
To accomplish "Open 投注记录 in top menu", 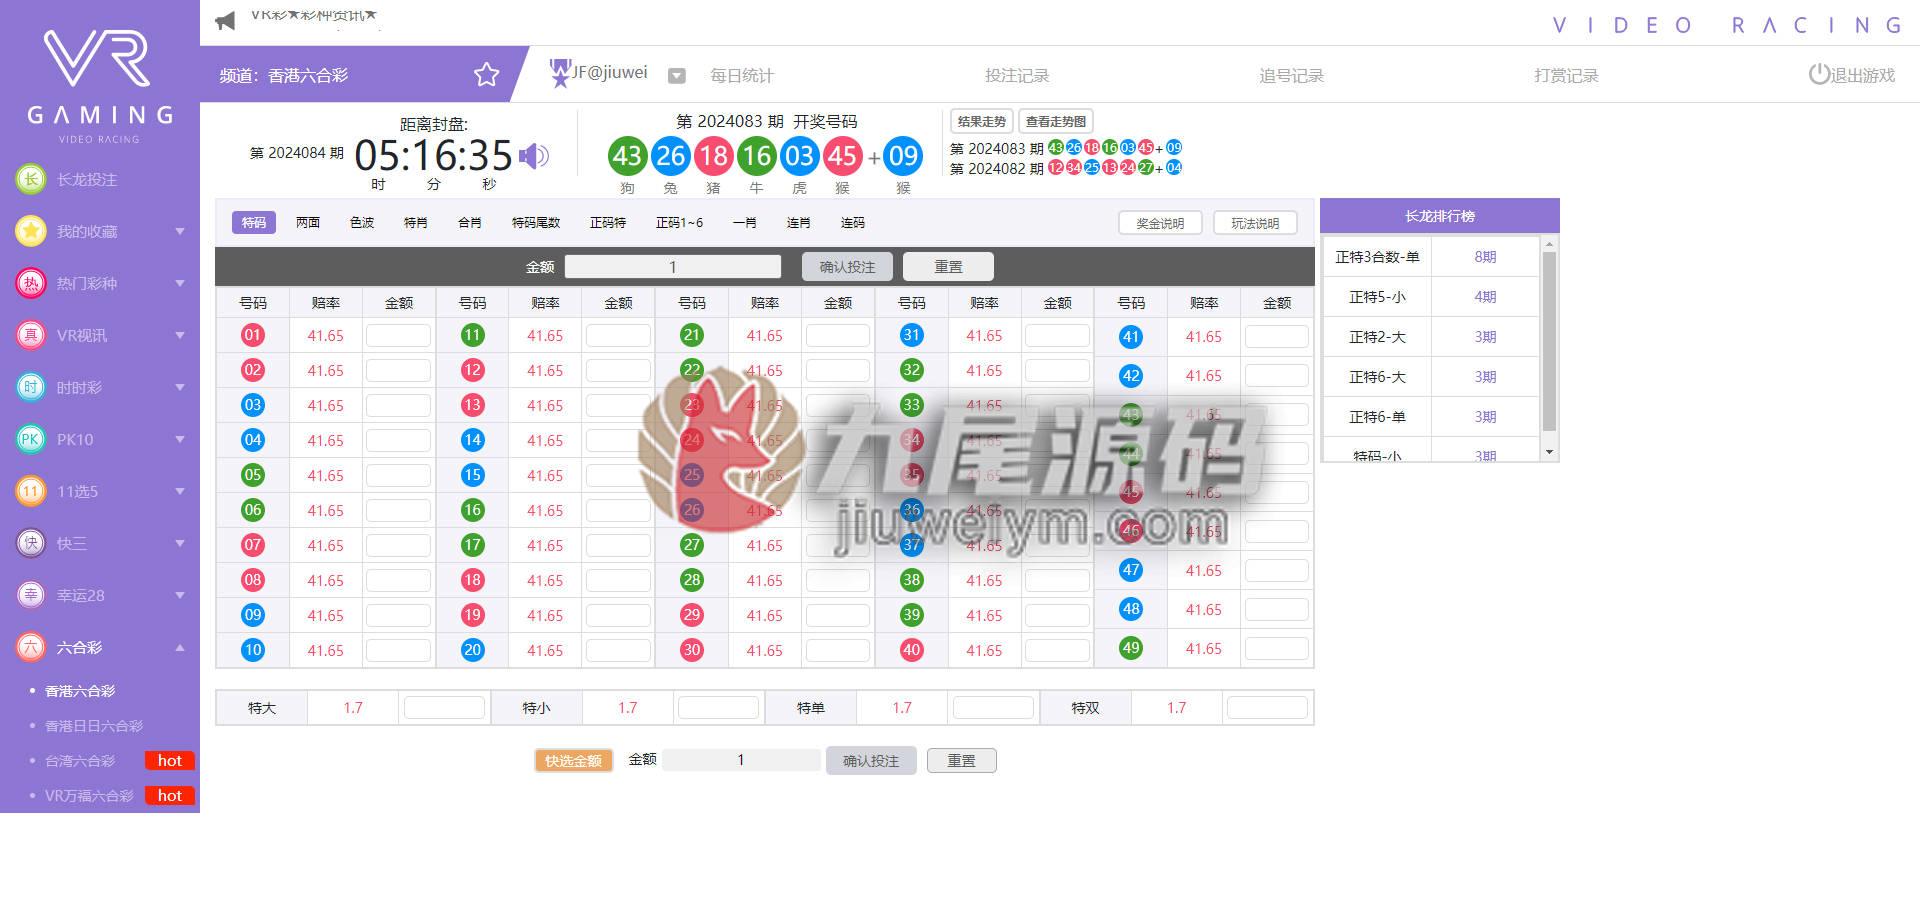I will tap(1017, 75).
